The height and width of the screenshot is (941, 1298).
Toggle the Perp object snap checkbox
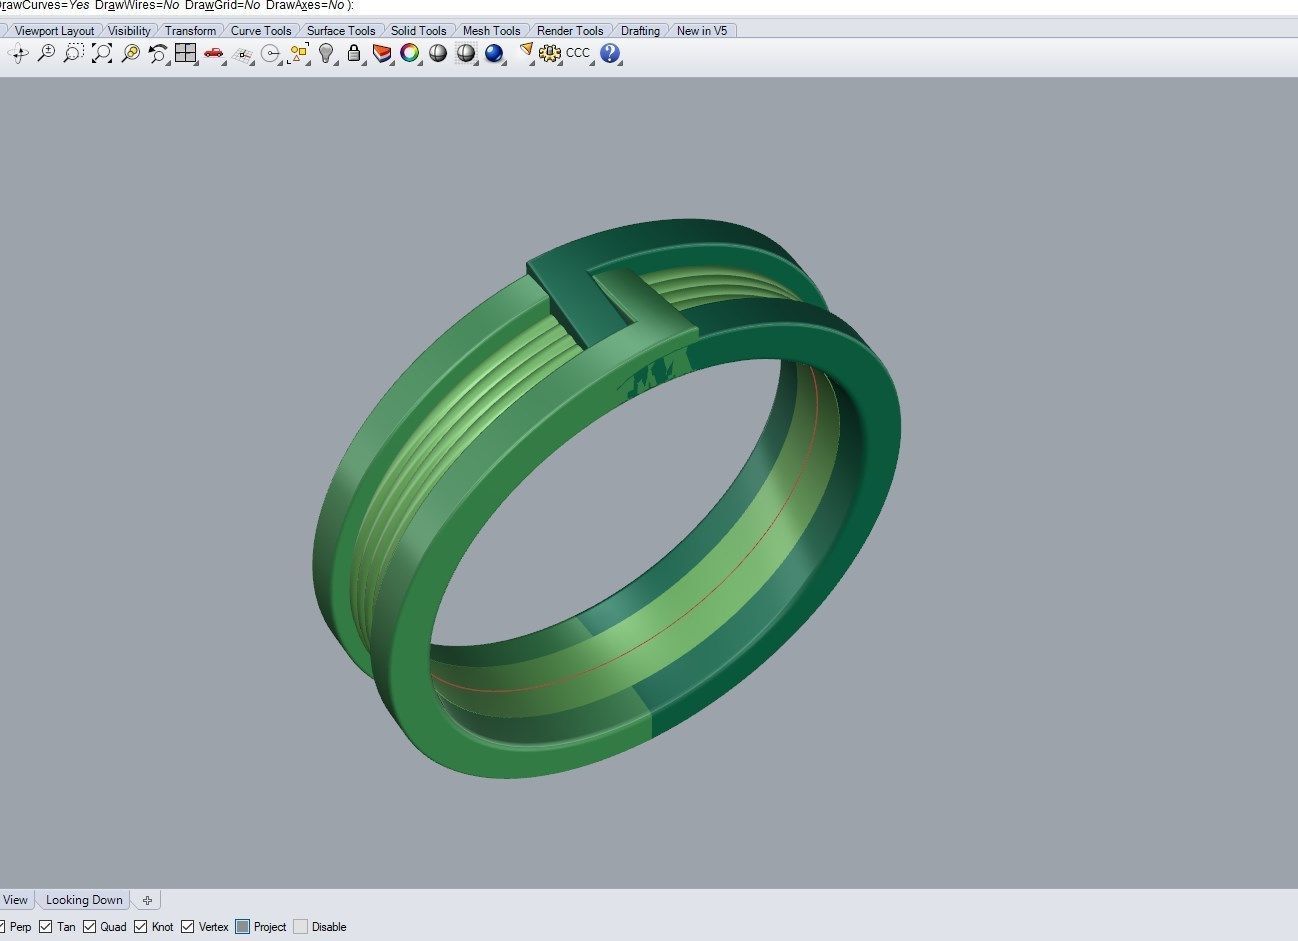coord(2,927)
